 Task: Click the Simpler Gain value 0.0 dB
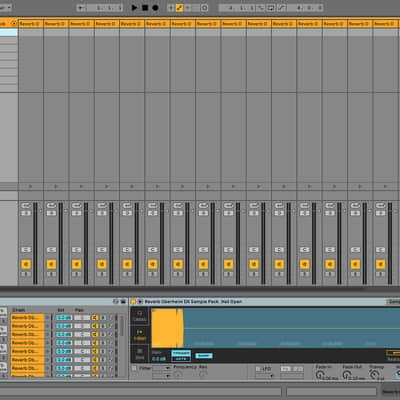click(159, 359)
